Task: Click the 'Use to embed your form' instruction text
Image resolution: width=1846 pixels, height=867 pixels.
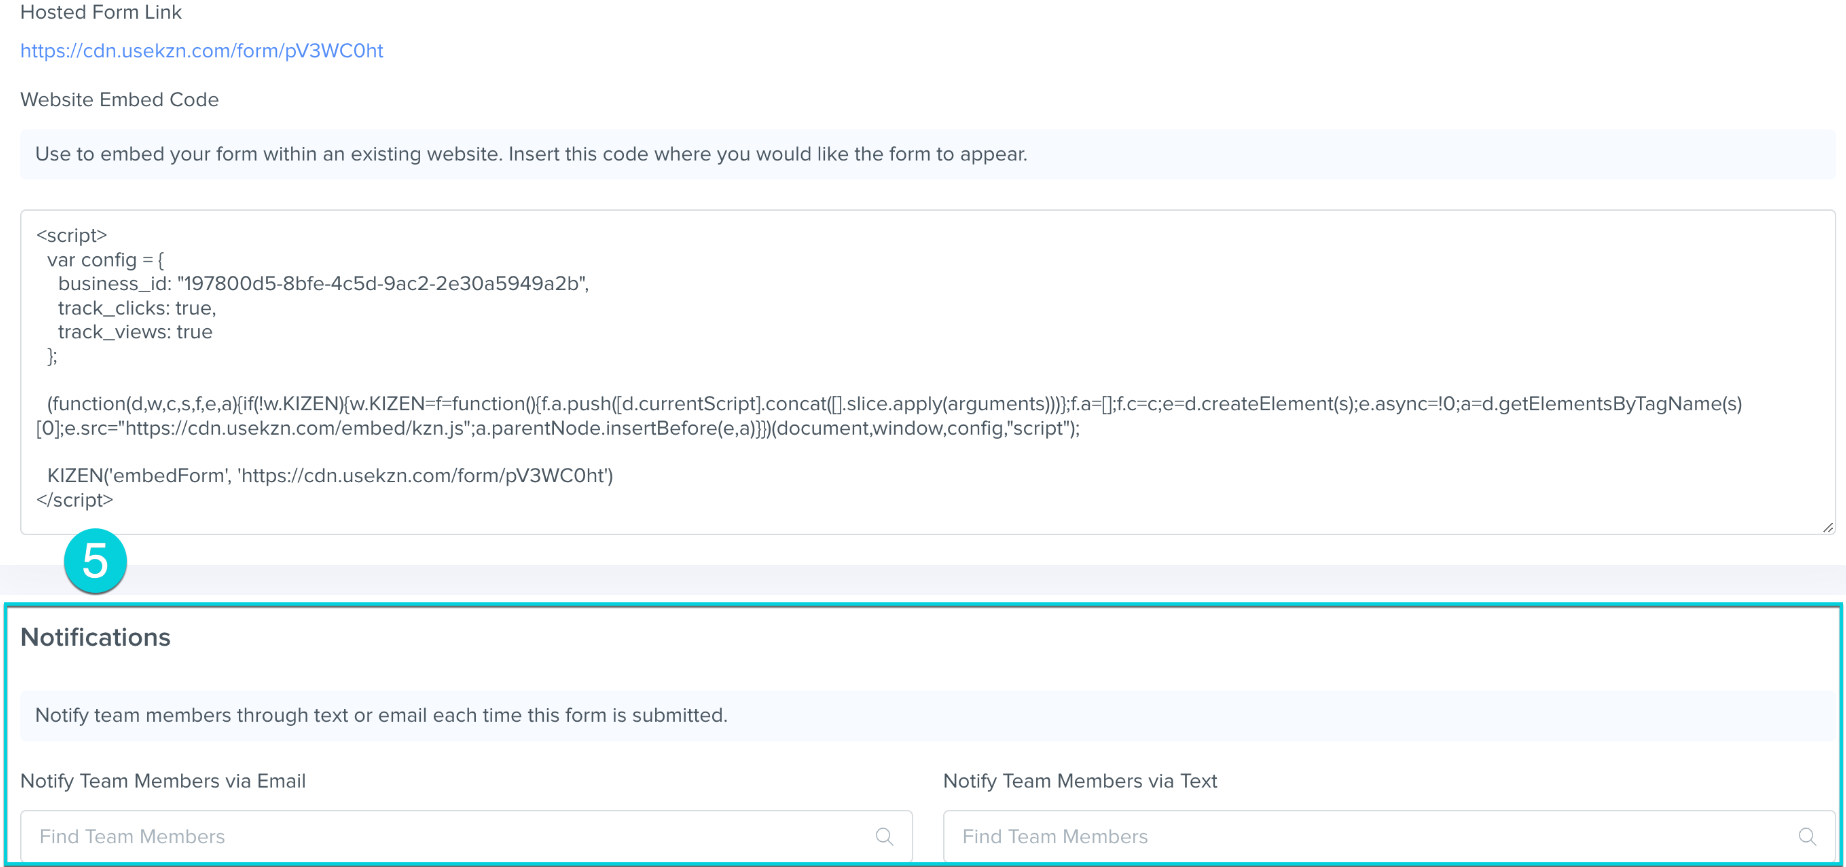Action: 531,155
